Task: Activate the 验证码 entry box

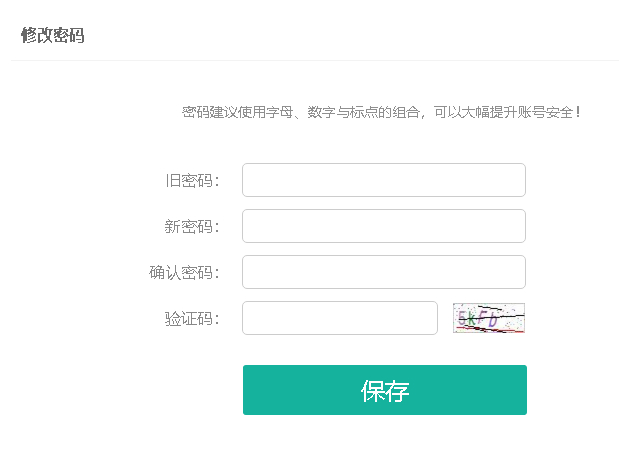Action: point(340,318)
